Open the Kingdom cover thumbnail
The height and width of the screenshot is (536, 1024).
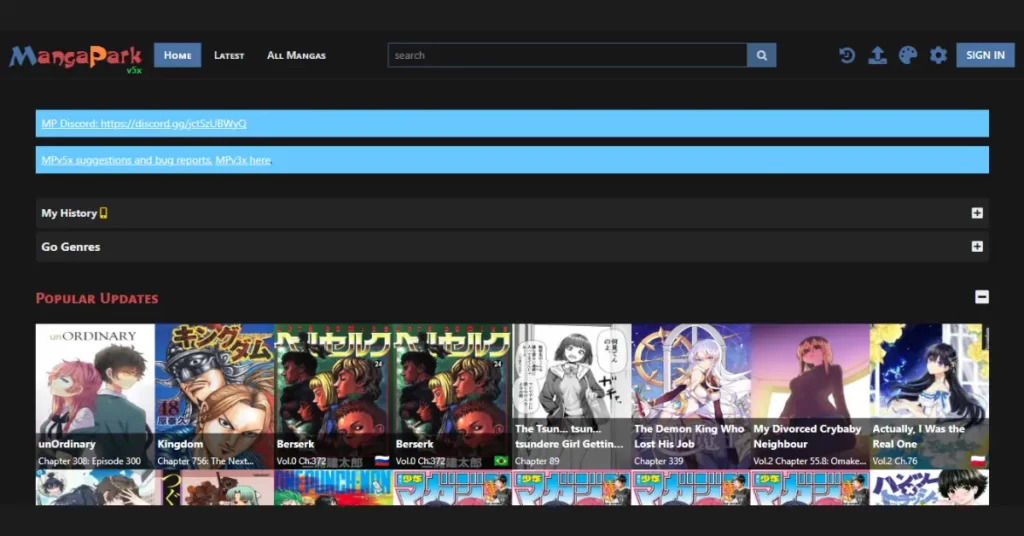(214, 396)
